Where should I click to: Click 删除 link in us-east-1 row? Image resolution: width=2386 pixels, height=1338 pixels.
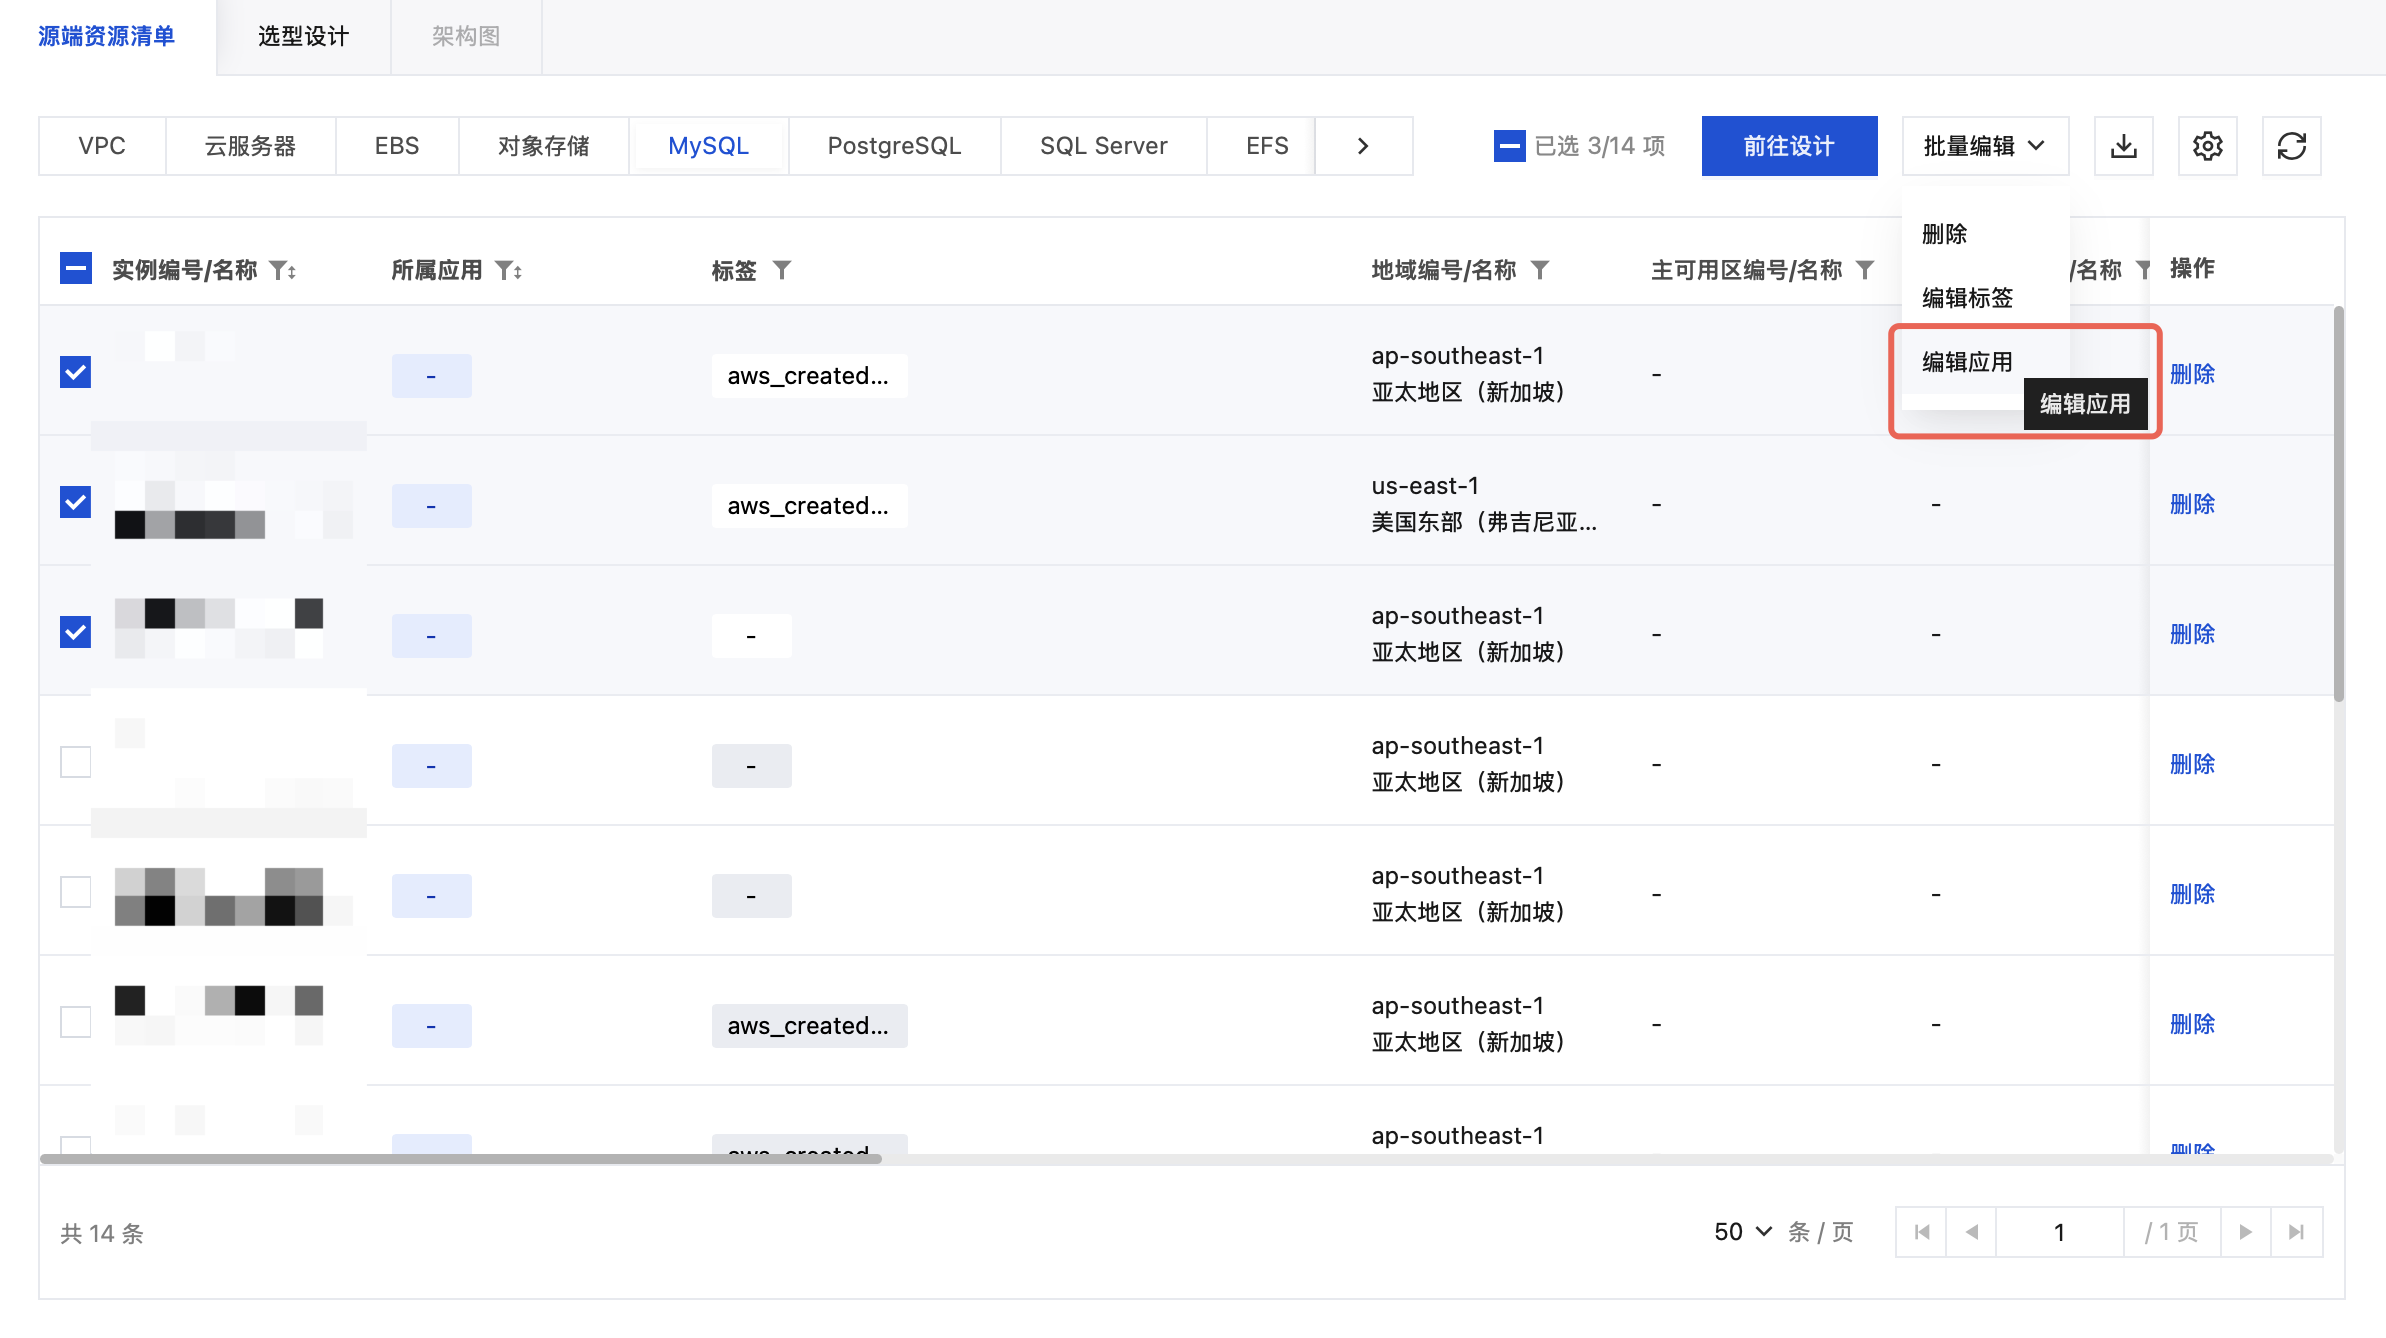pyautogui.click(x=2192, y=504)
